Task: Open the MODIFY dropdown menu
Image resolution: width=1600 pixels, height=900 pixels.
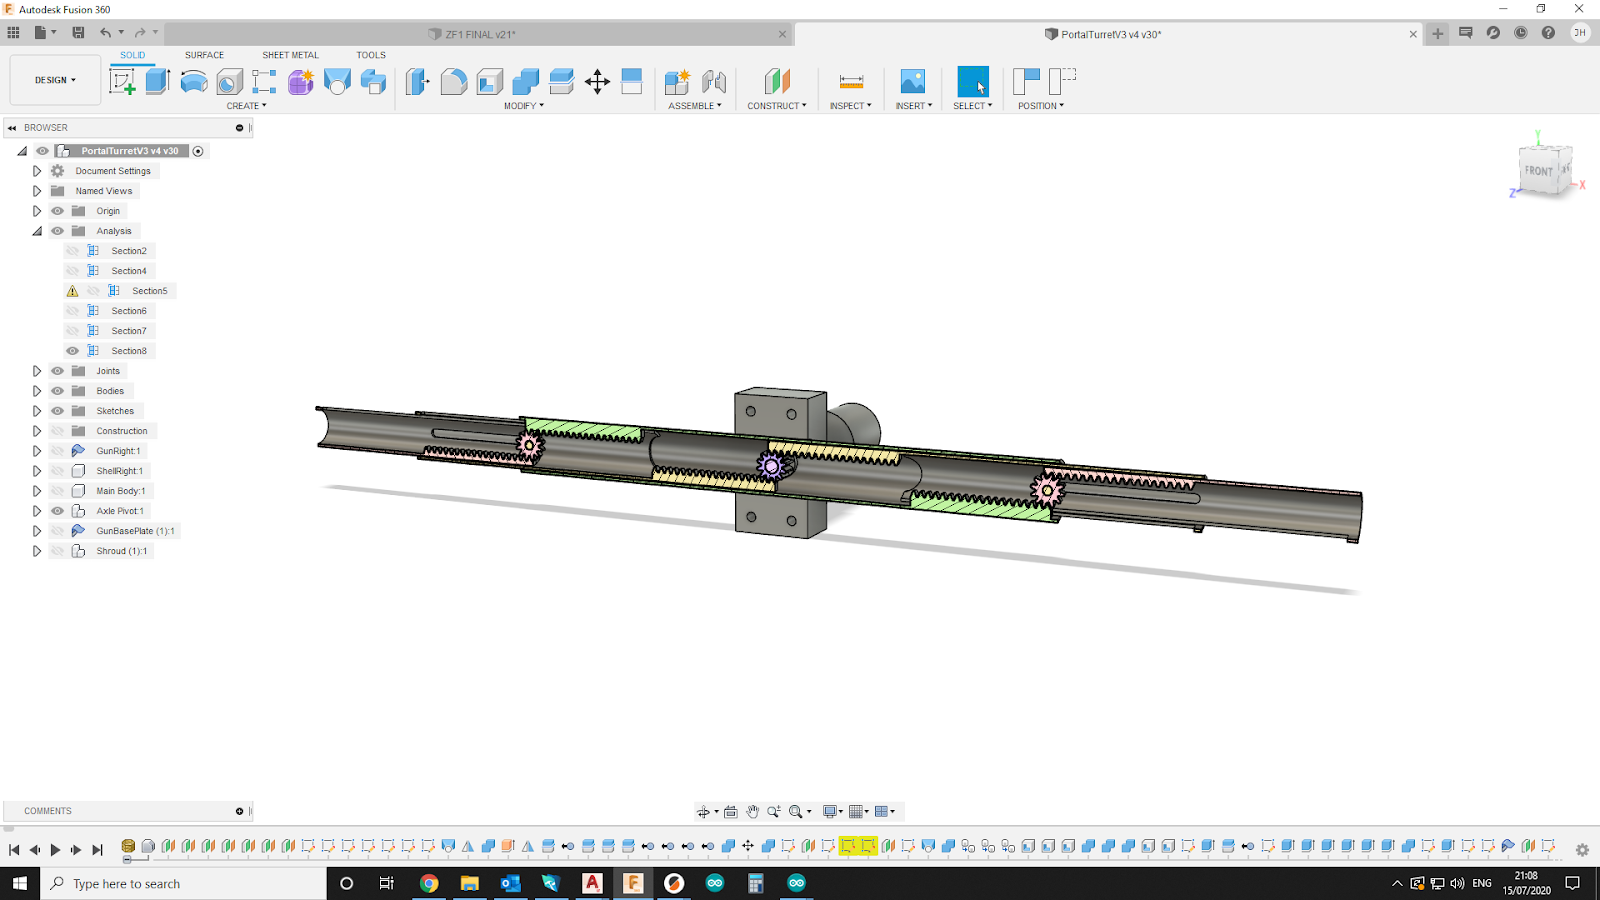Action: (524, 106)
